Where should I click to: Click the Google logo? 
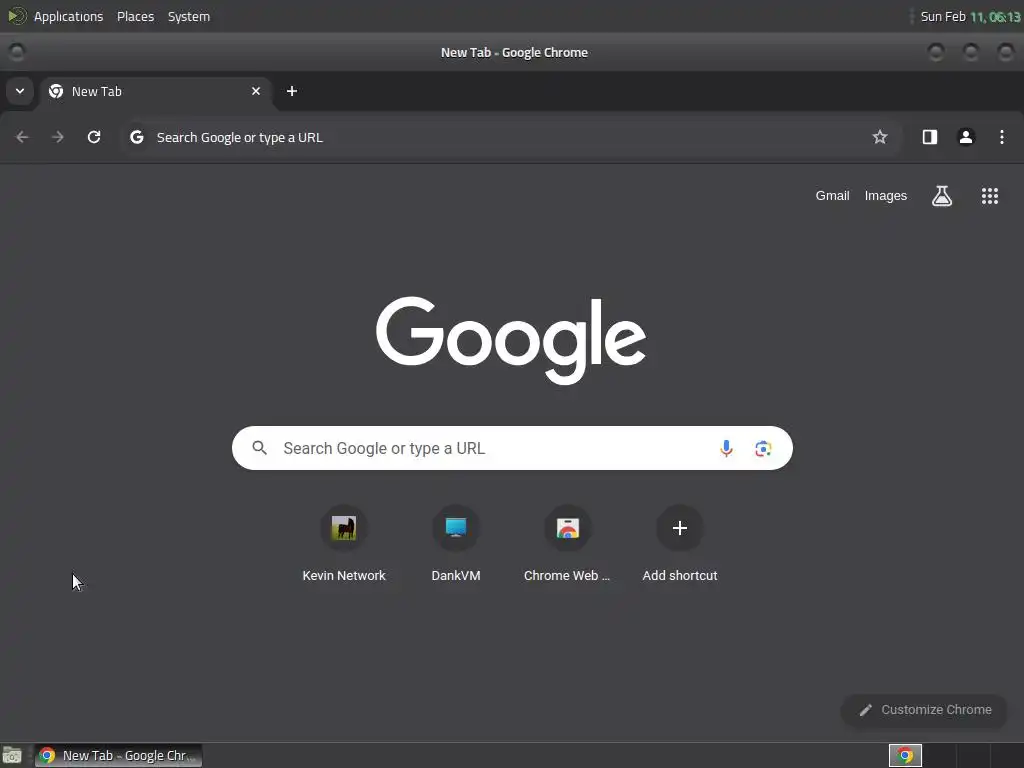point(511,340)
